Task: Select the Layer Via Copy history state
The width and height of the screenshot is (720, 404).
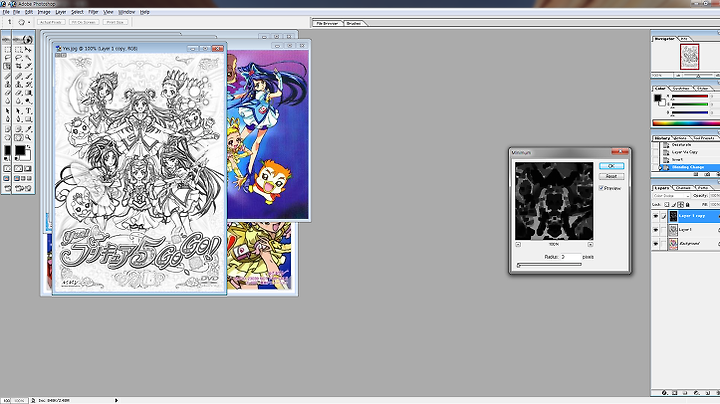Action: click(686, 152)
